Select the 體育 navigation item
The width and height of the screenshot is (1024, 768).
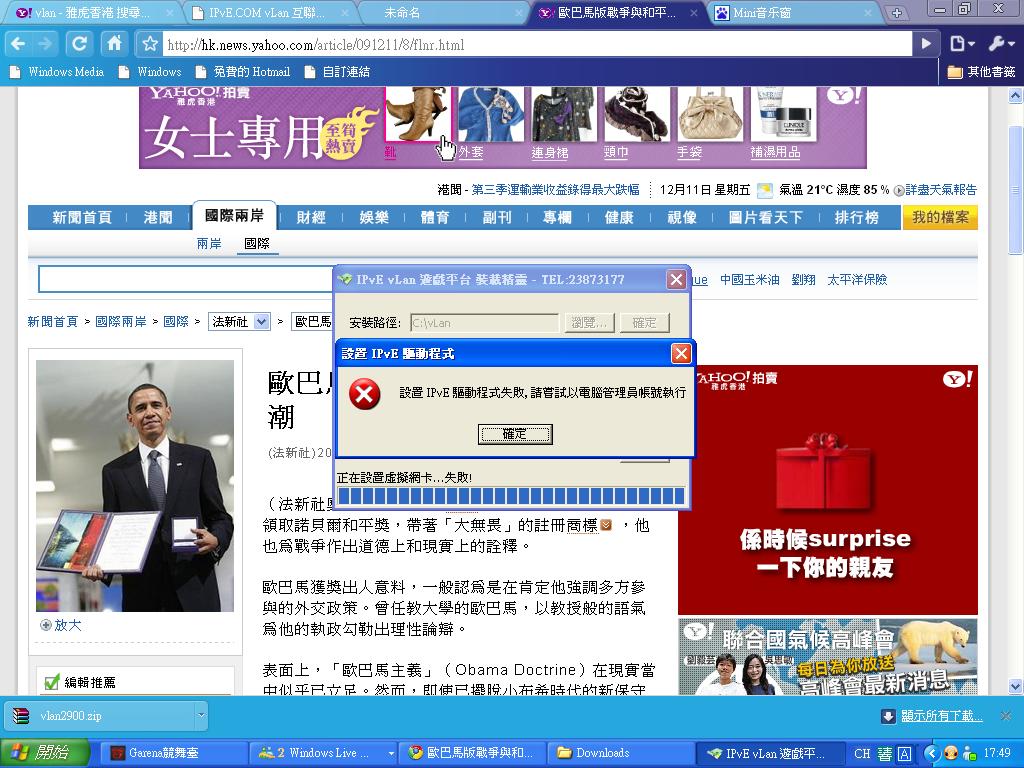pyautogui.click(x=435, y=217)
